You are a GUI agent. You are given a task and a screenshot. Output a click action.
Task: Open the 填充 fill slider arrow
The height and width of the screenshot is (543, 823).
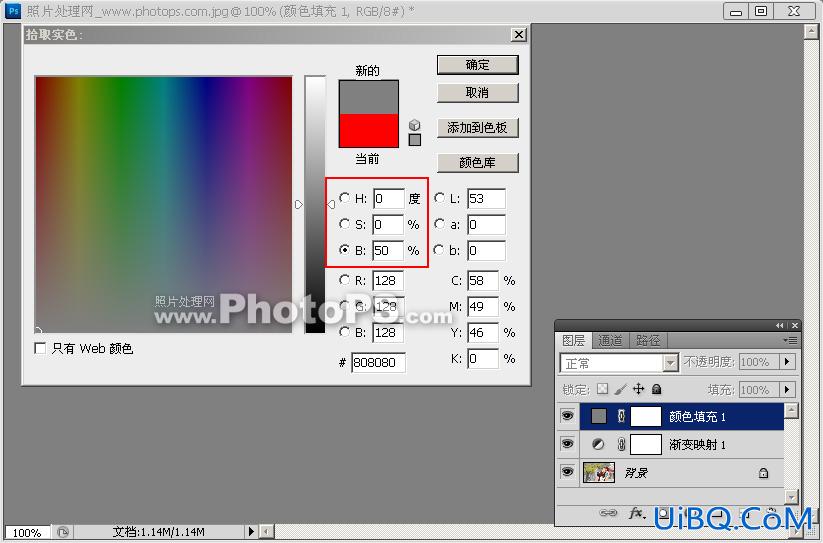click(787, 390)
